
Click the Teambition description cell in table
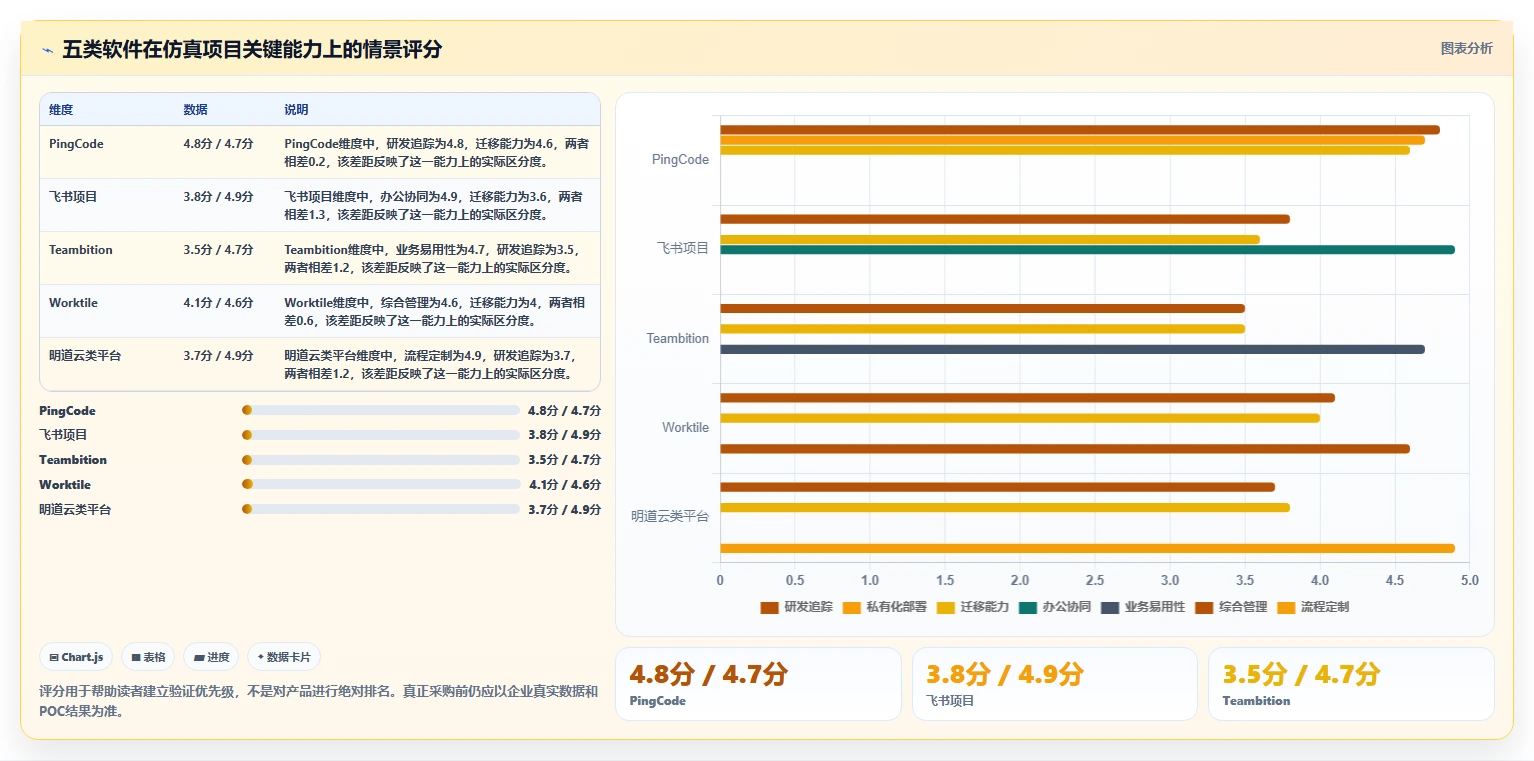tap(436, 258)
